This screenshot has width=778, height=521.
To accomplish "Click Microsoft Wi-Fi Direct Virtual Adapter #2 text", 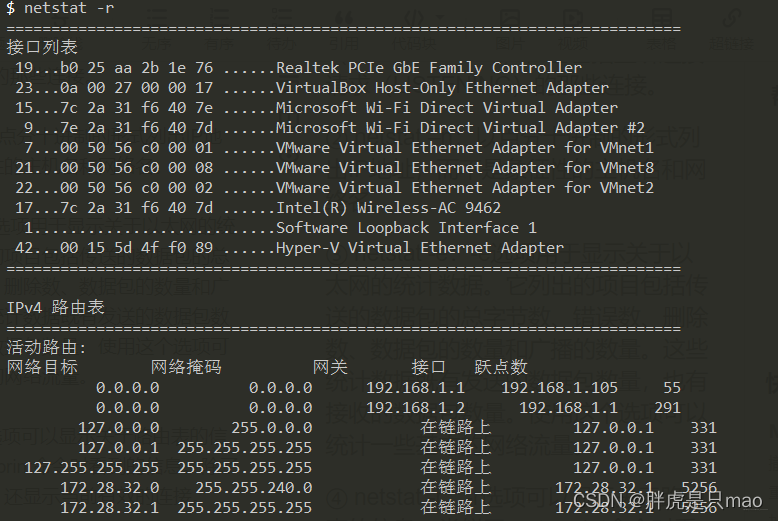I will [460, 128].
